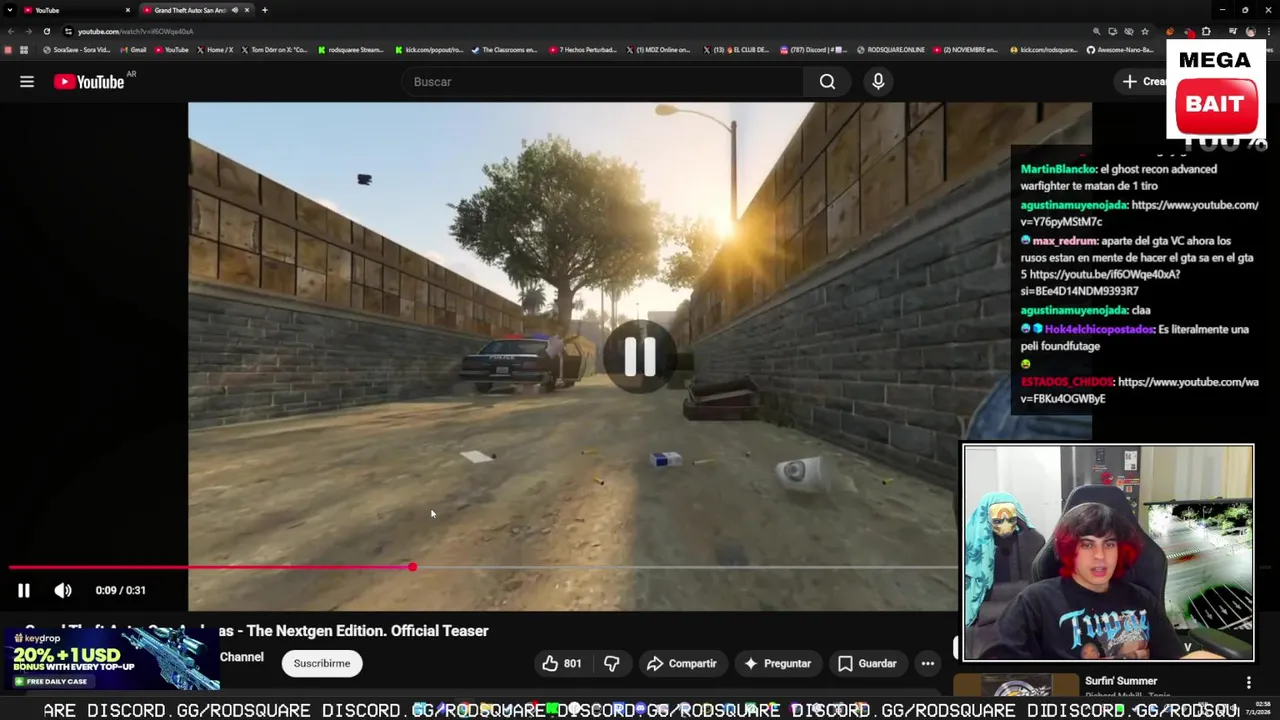The image size is (1280, 720).
Task: Click the youtube.com address bar URL
Action: point(135,31)
